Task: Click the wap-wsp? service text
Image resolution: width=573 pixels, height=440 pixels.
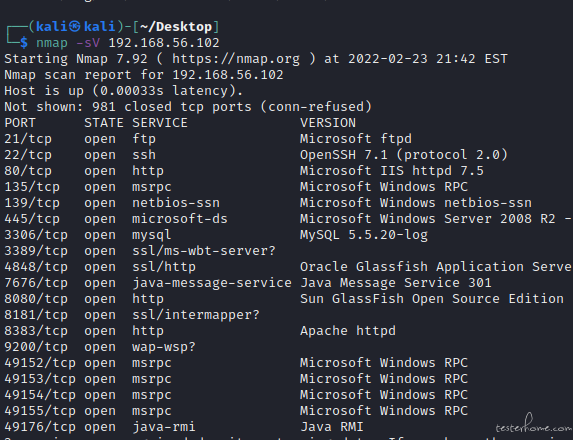Action: click(x=164, y=347)
